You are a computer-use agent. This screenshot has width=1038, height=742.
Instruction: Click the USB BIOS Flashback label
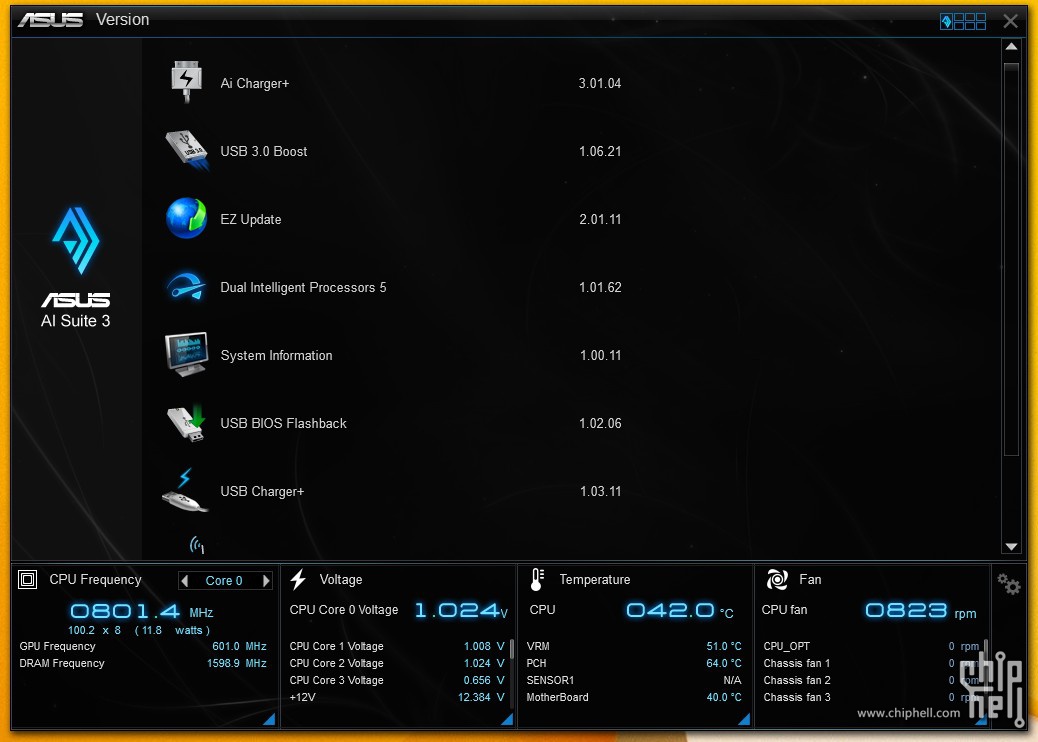(283, 424)
